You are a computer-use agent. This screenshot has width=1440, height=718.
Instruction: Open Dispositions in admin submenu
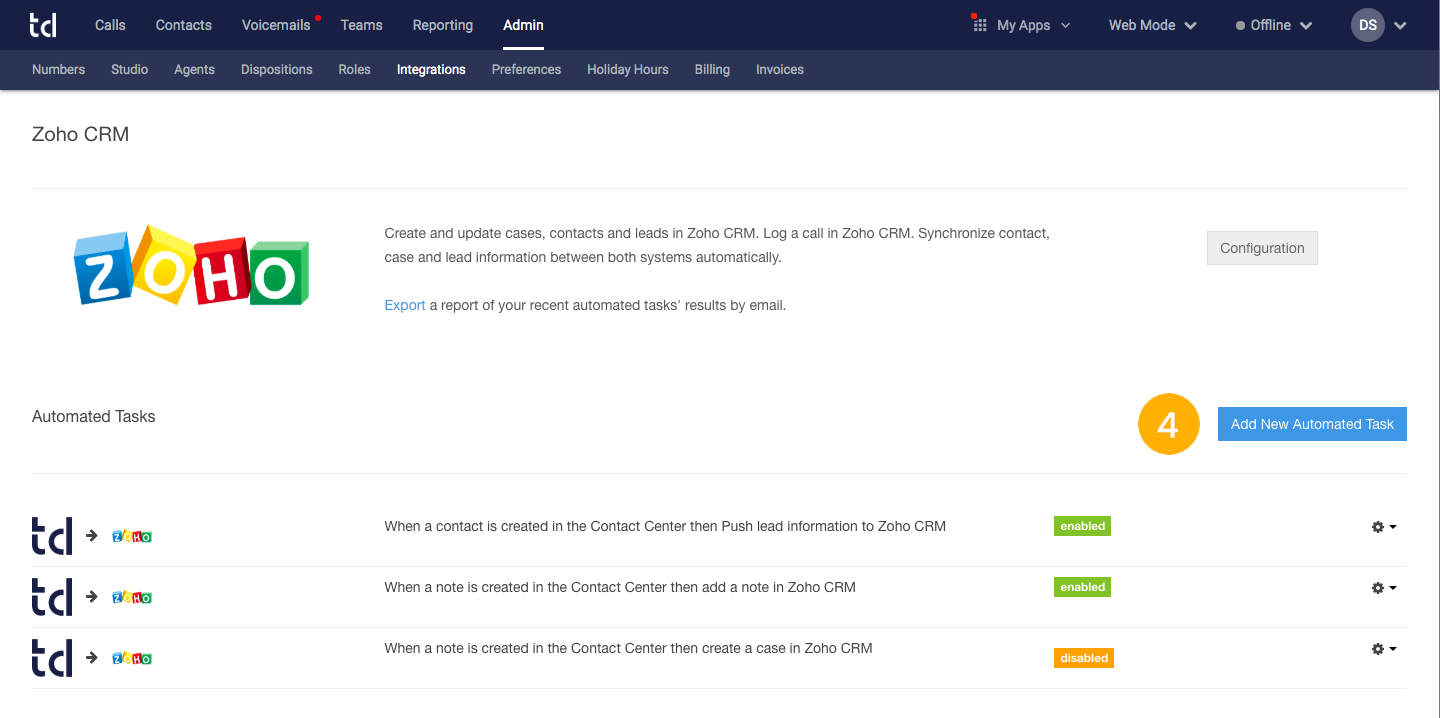click(x=277, y=70)
